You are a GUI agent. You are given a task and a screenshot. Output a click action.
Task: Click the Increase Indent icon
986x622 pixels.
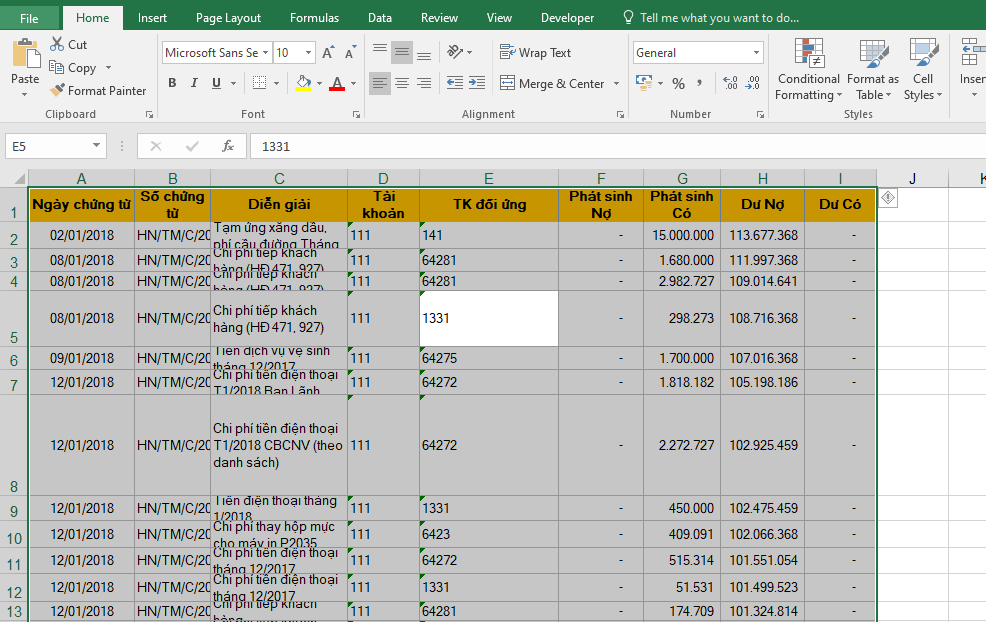pos(479,83)
